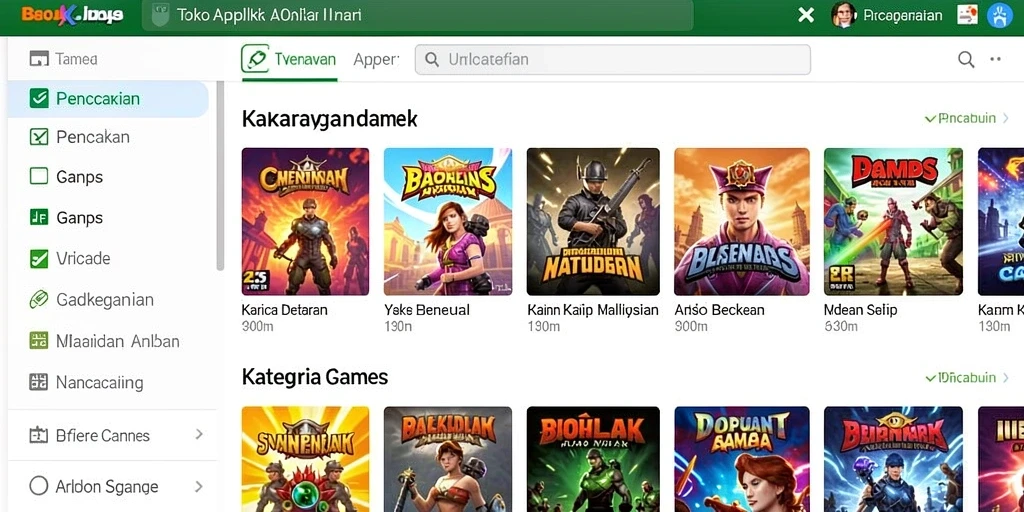
Task: Open the Baekidlak thumbnail
Action: pyautogui.click(x=448, y=459)
